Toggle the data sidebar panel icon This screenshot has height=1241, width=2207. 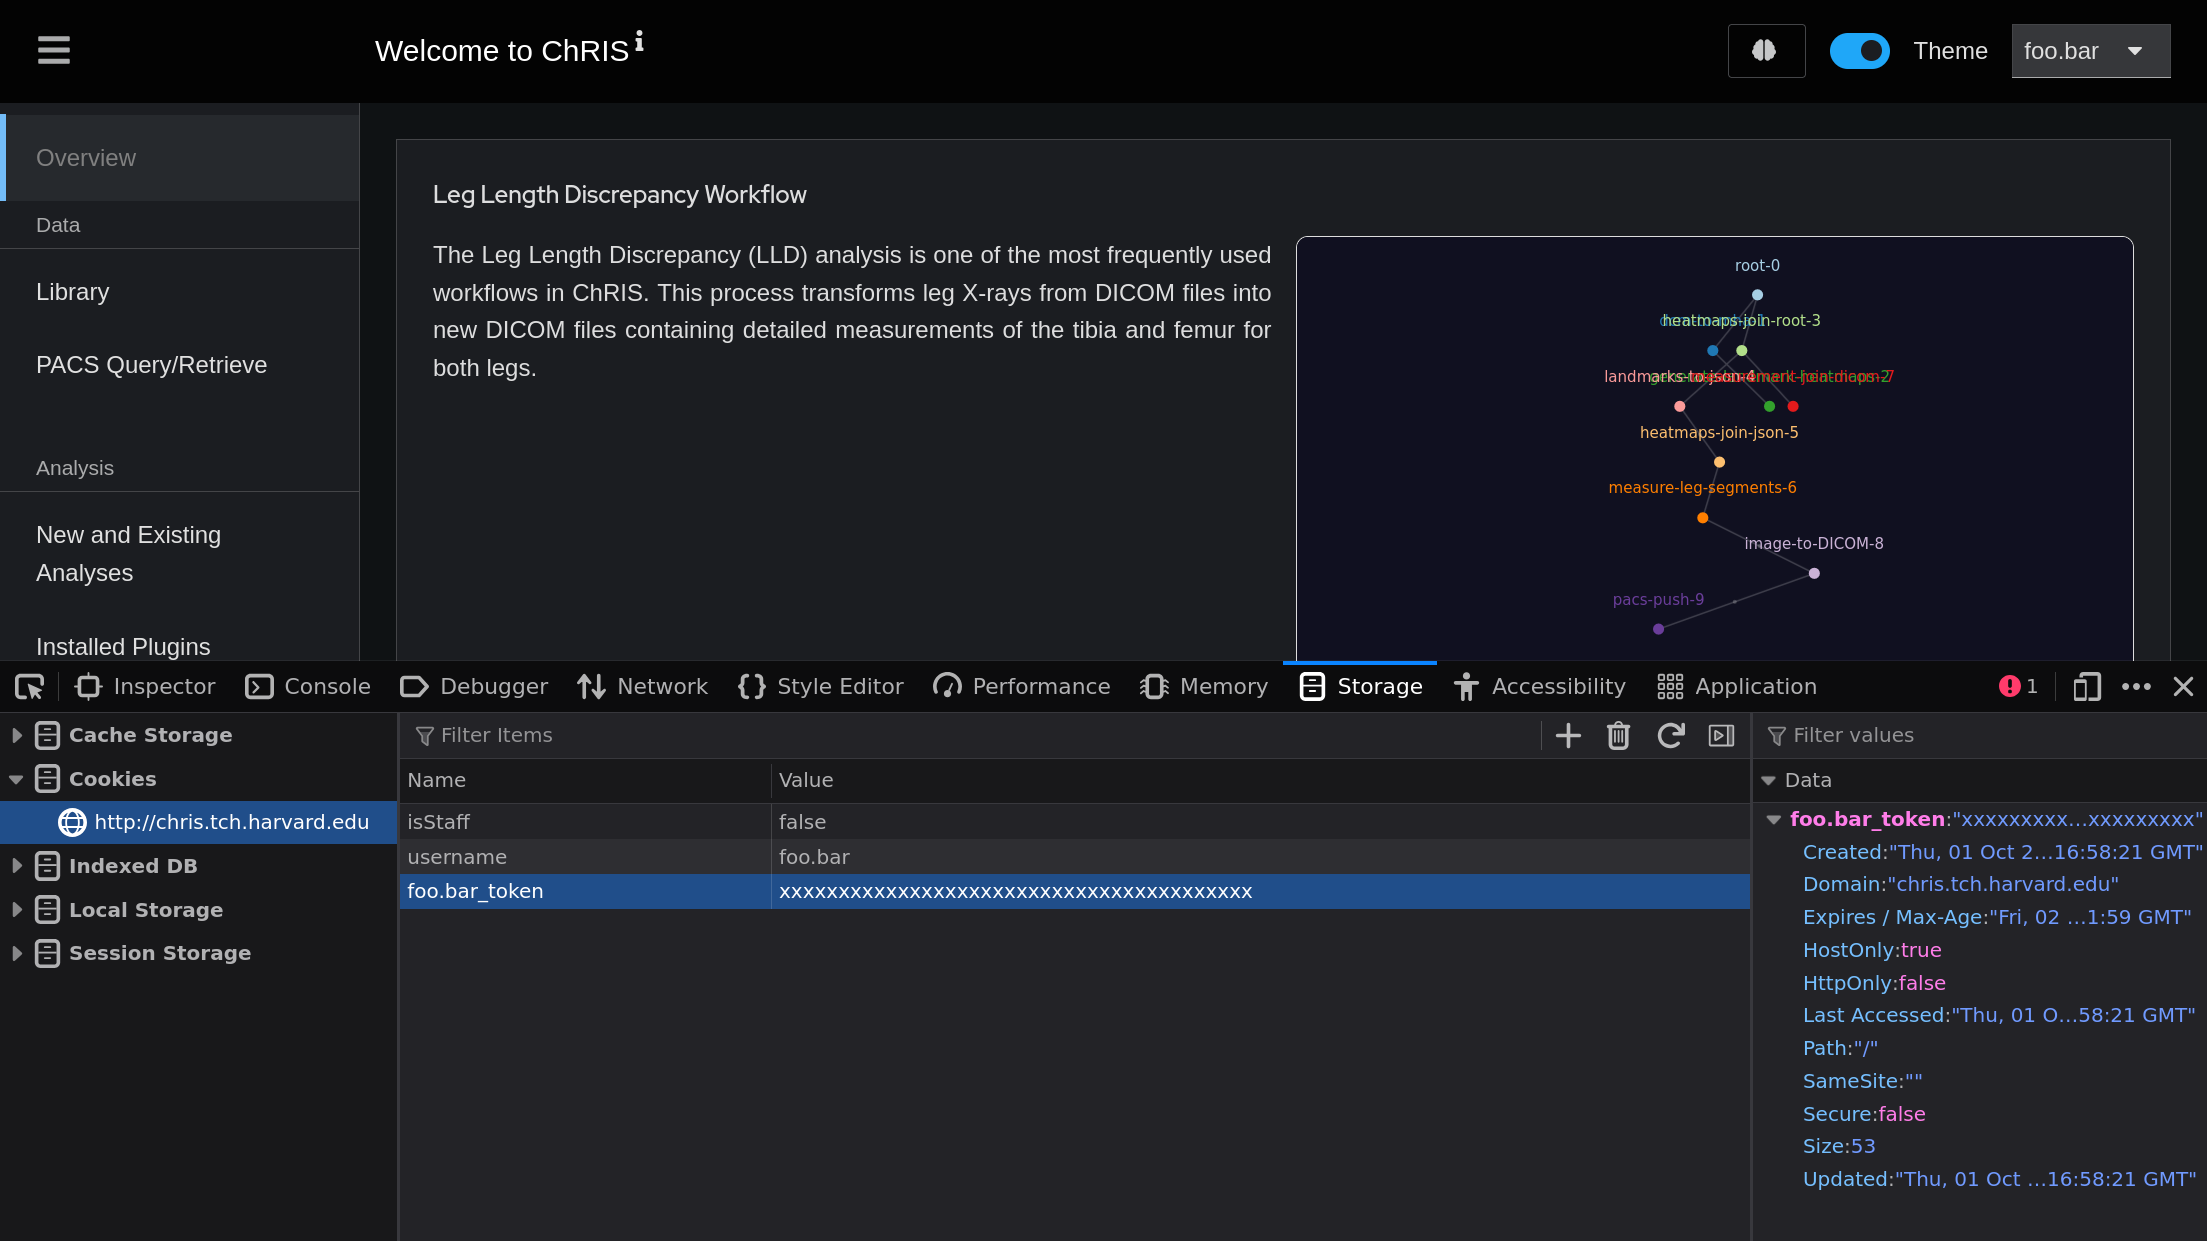(x=1722, y=736)
